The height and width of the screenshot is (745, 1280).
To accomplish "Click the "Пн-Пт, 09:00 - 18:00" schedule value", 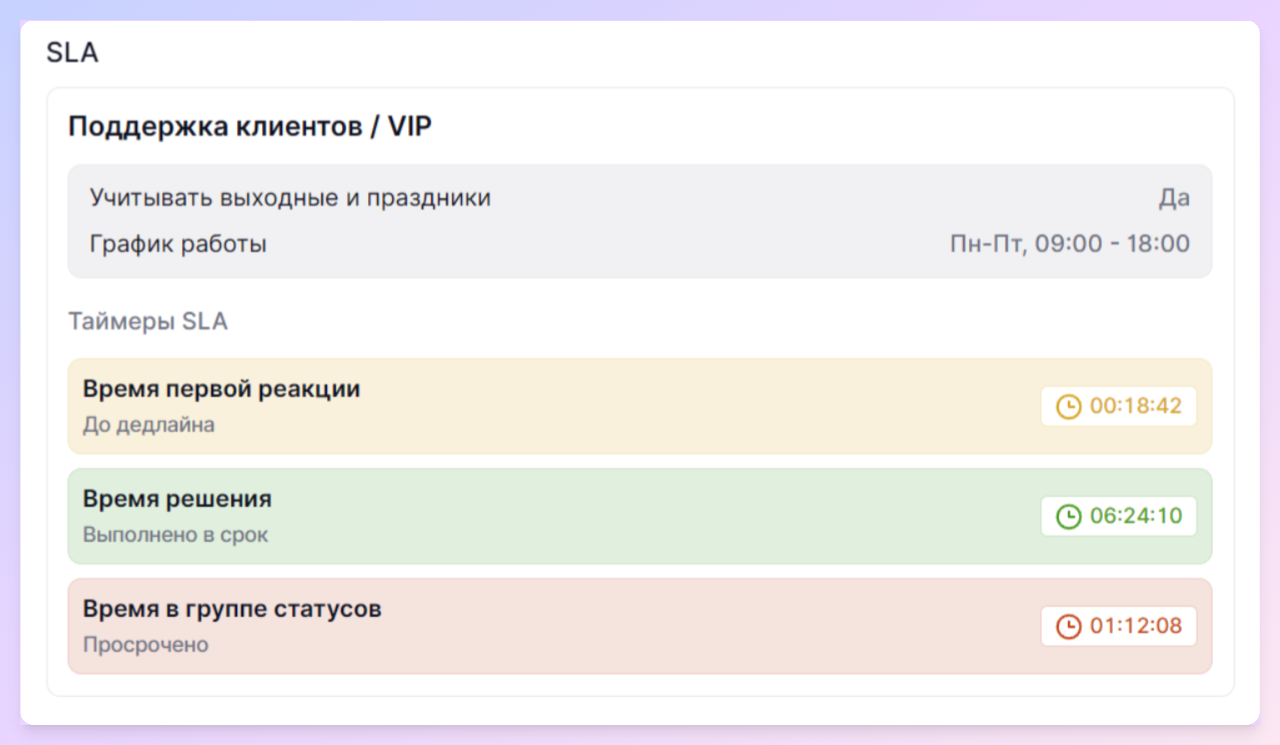I will 1069,244.
